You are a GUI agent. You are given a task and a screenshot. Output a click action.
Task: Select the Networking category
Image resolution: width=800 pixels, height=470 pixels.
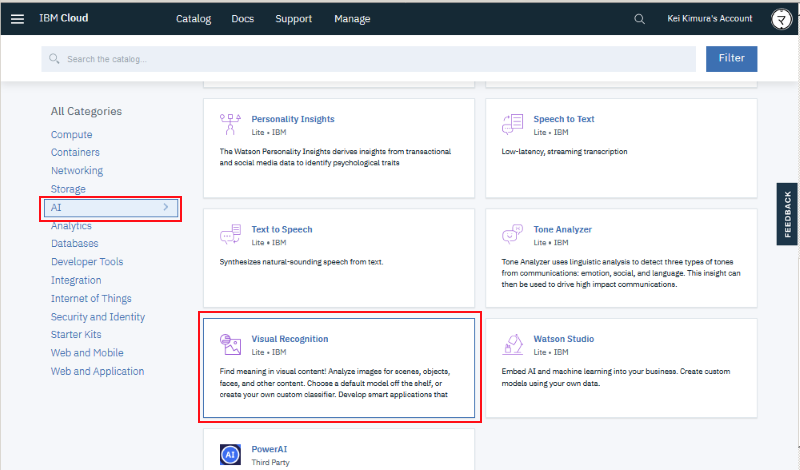point(77,170)
